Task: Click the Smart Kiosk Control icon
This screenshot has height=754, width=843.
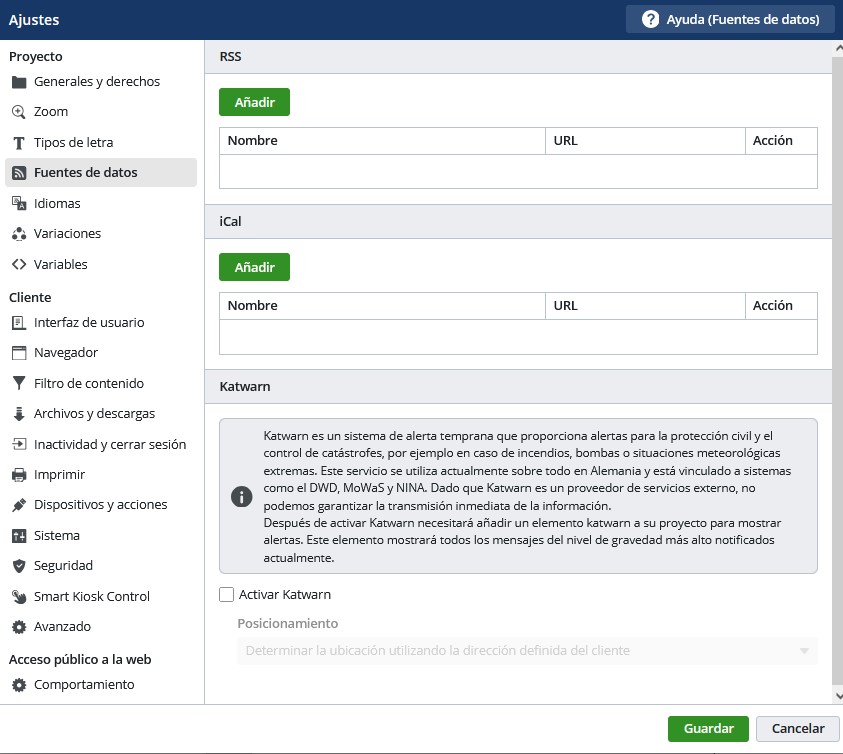Action: 18,597
